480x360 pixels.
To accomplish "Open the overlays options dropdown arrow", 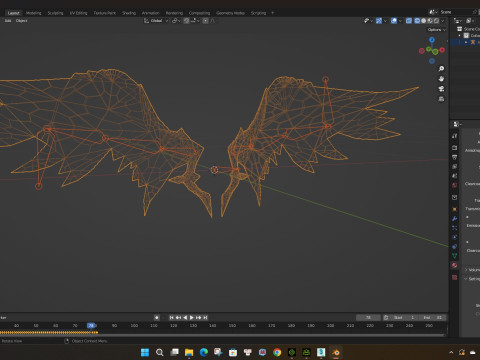I will 400,21.
